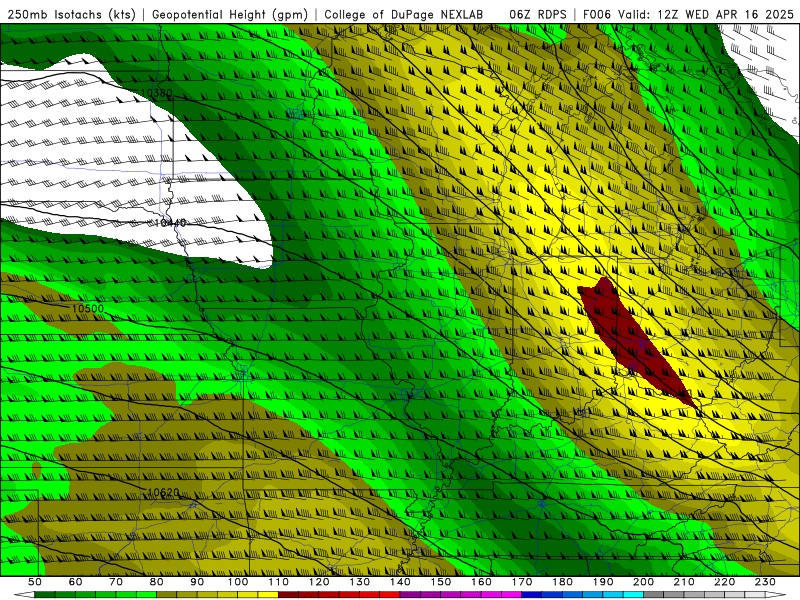Click the 210 value on color scale
The width and height of the screenshot is (800, 600).
[684, 582]
